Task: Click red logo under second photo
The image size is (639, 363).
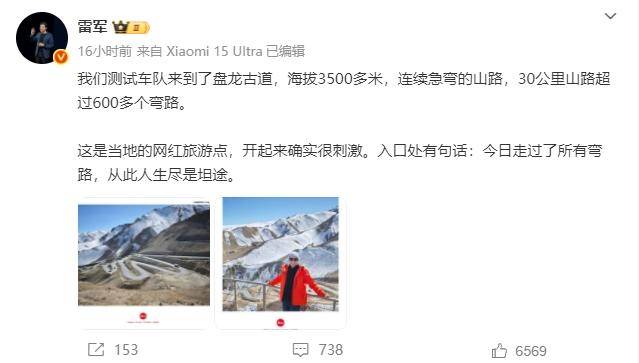Action: coord(280,323)
